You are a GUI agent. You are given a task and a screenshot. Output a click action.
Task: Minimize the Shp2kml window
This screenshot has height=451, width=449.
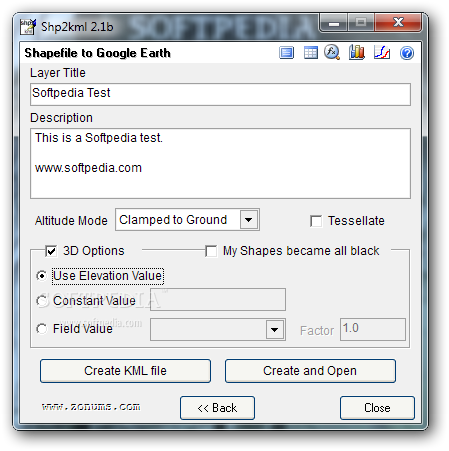pyautogui.click(x=334, y=23)
